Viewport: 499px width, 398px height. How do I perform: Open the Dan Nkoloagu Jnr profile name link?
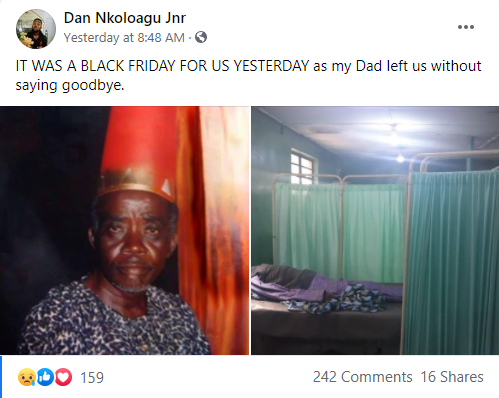(x=125, y=18)
